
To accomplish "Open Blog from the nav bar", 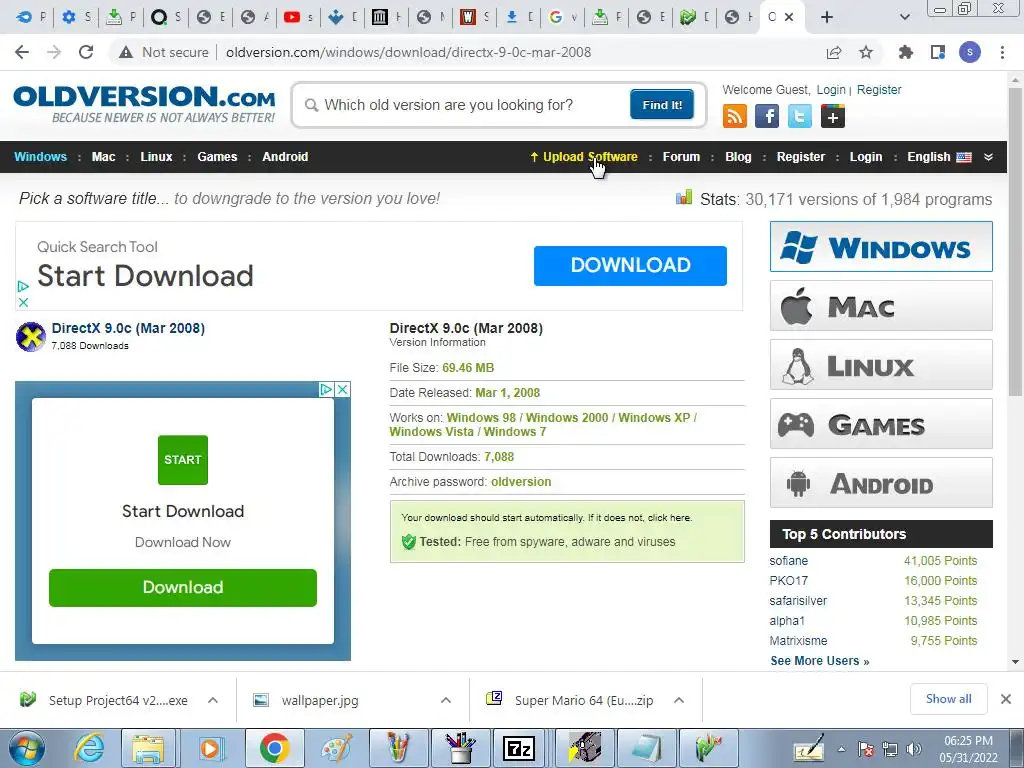I will pos(738,157).
